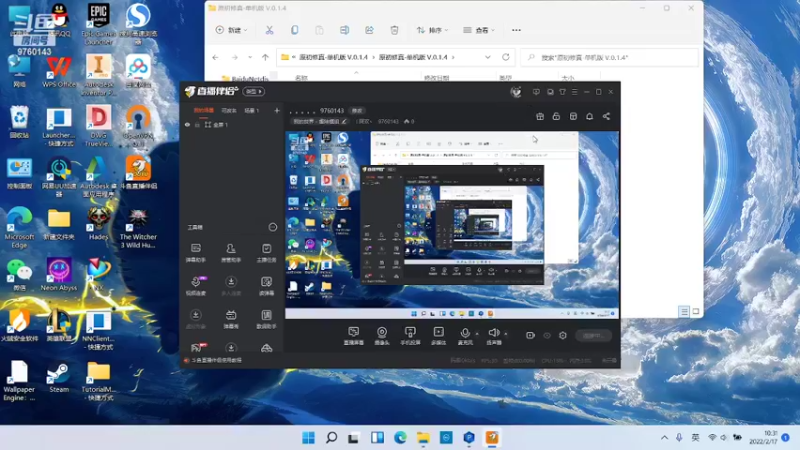
Task: Edit the live room title with the pencil icon
Action: pyautogui.click(x=344, y=121)
